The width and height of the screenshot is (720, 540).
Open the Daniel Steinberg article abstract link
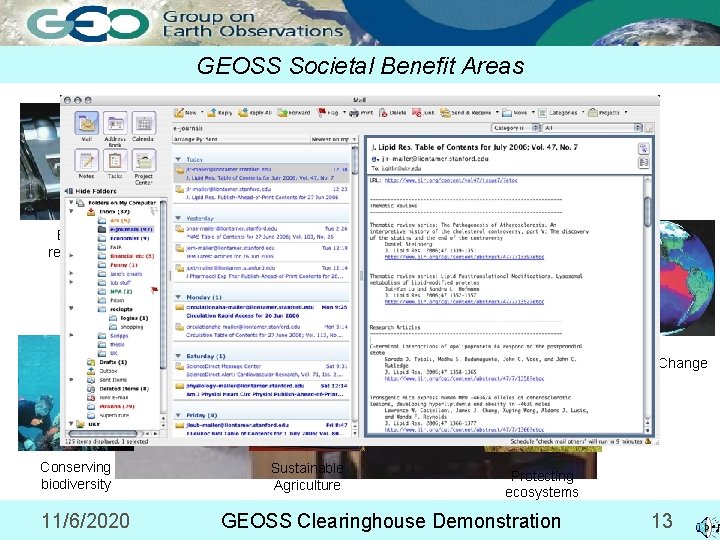464,257
